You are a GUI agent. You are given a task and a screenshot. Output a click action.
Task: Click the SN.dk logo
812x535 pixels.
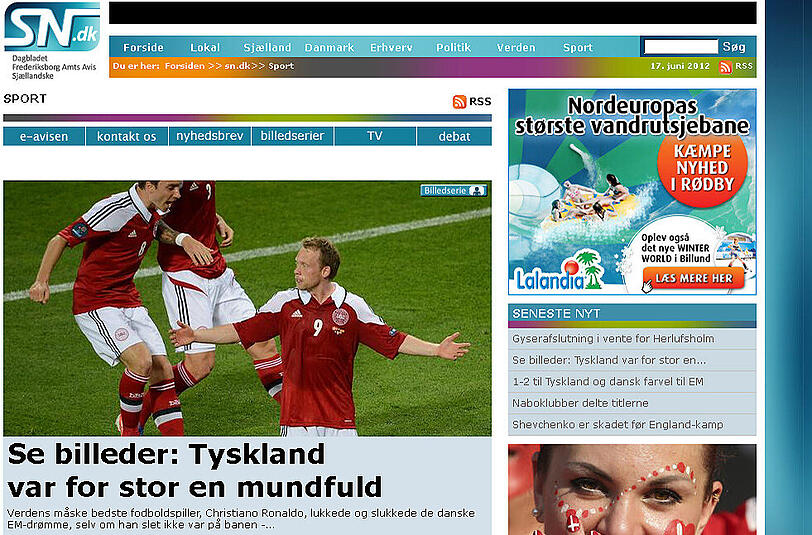[52, 26]
